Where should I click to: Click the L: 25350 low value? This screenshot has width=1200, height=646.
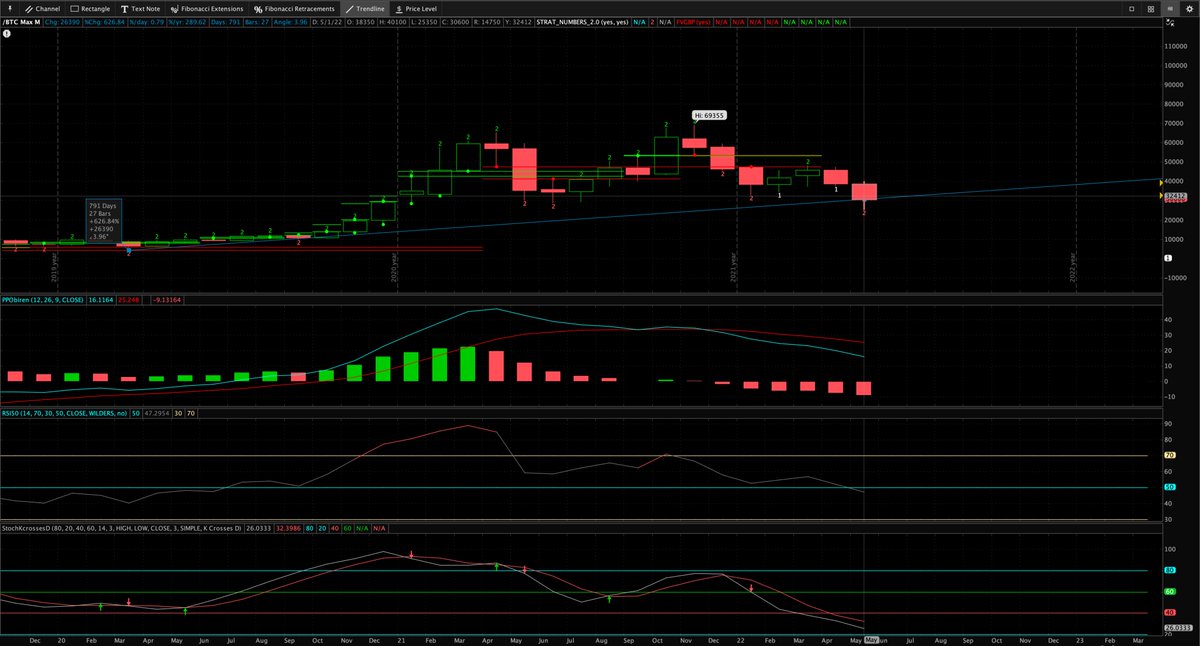(x=425, y=21)
